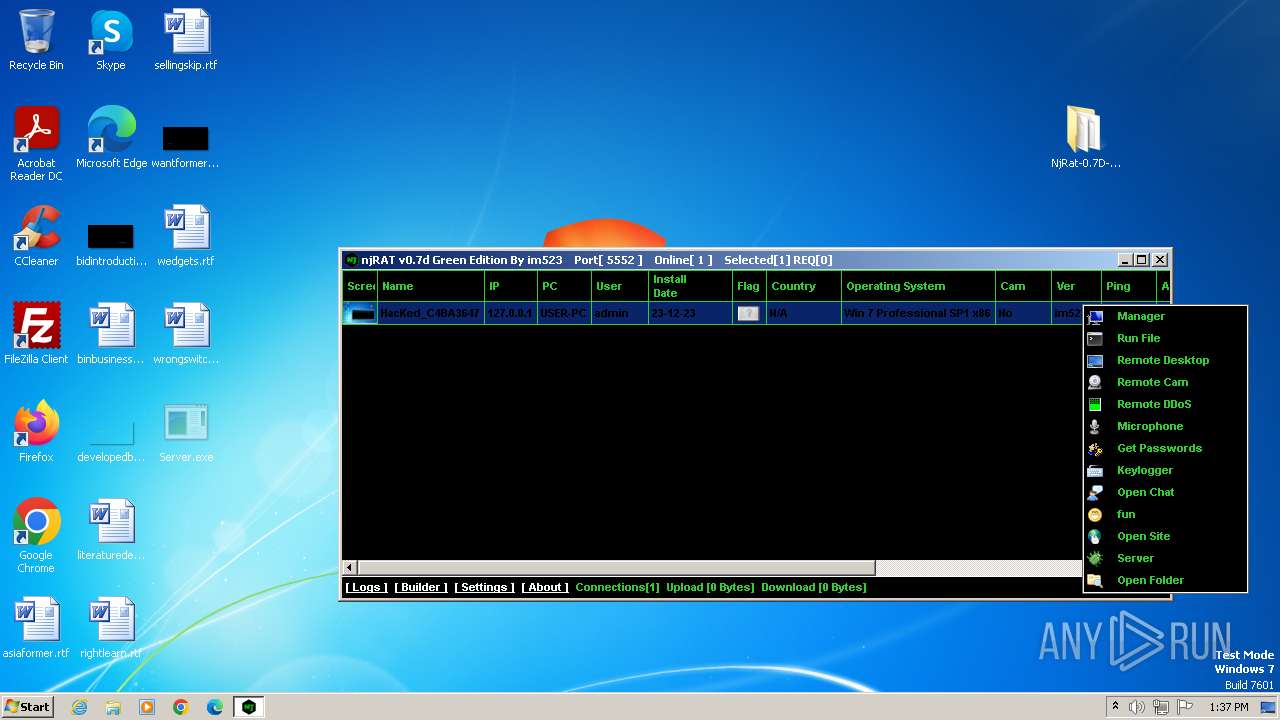1280x720 pixels.
Task: Click the horizontal scrollbar thumb in njRAT
Action: (x=616, y=567)
